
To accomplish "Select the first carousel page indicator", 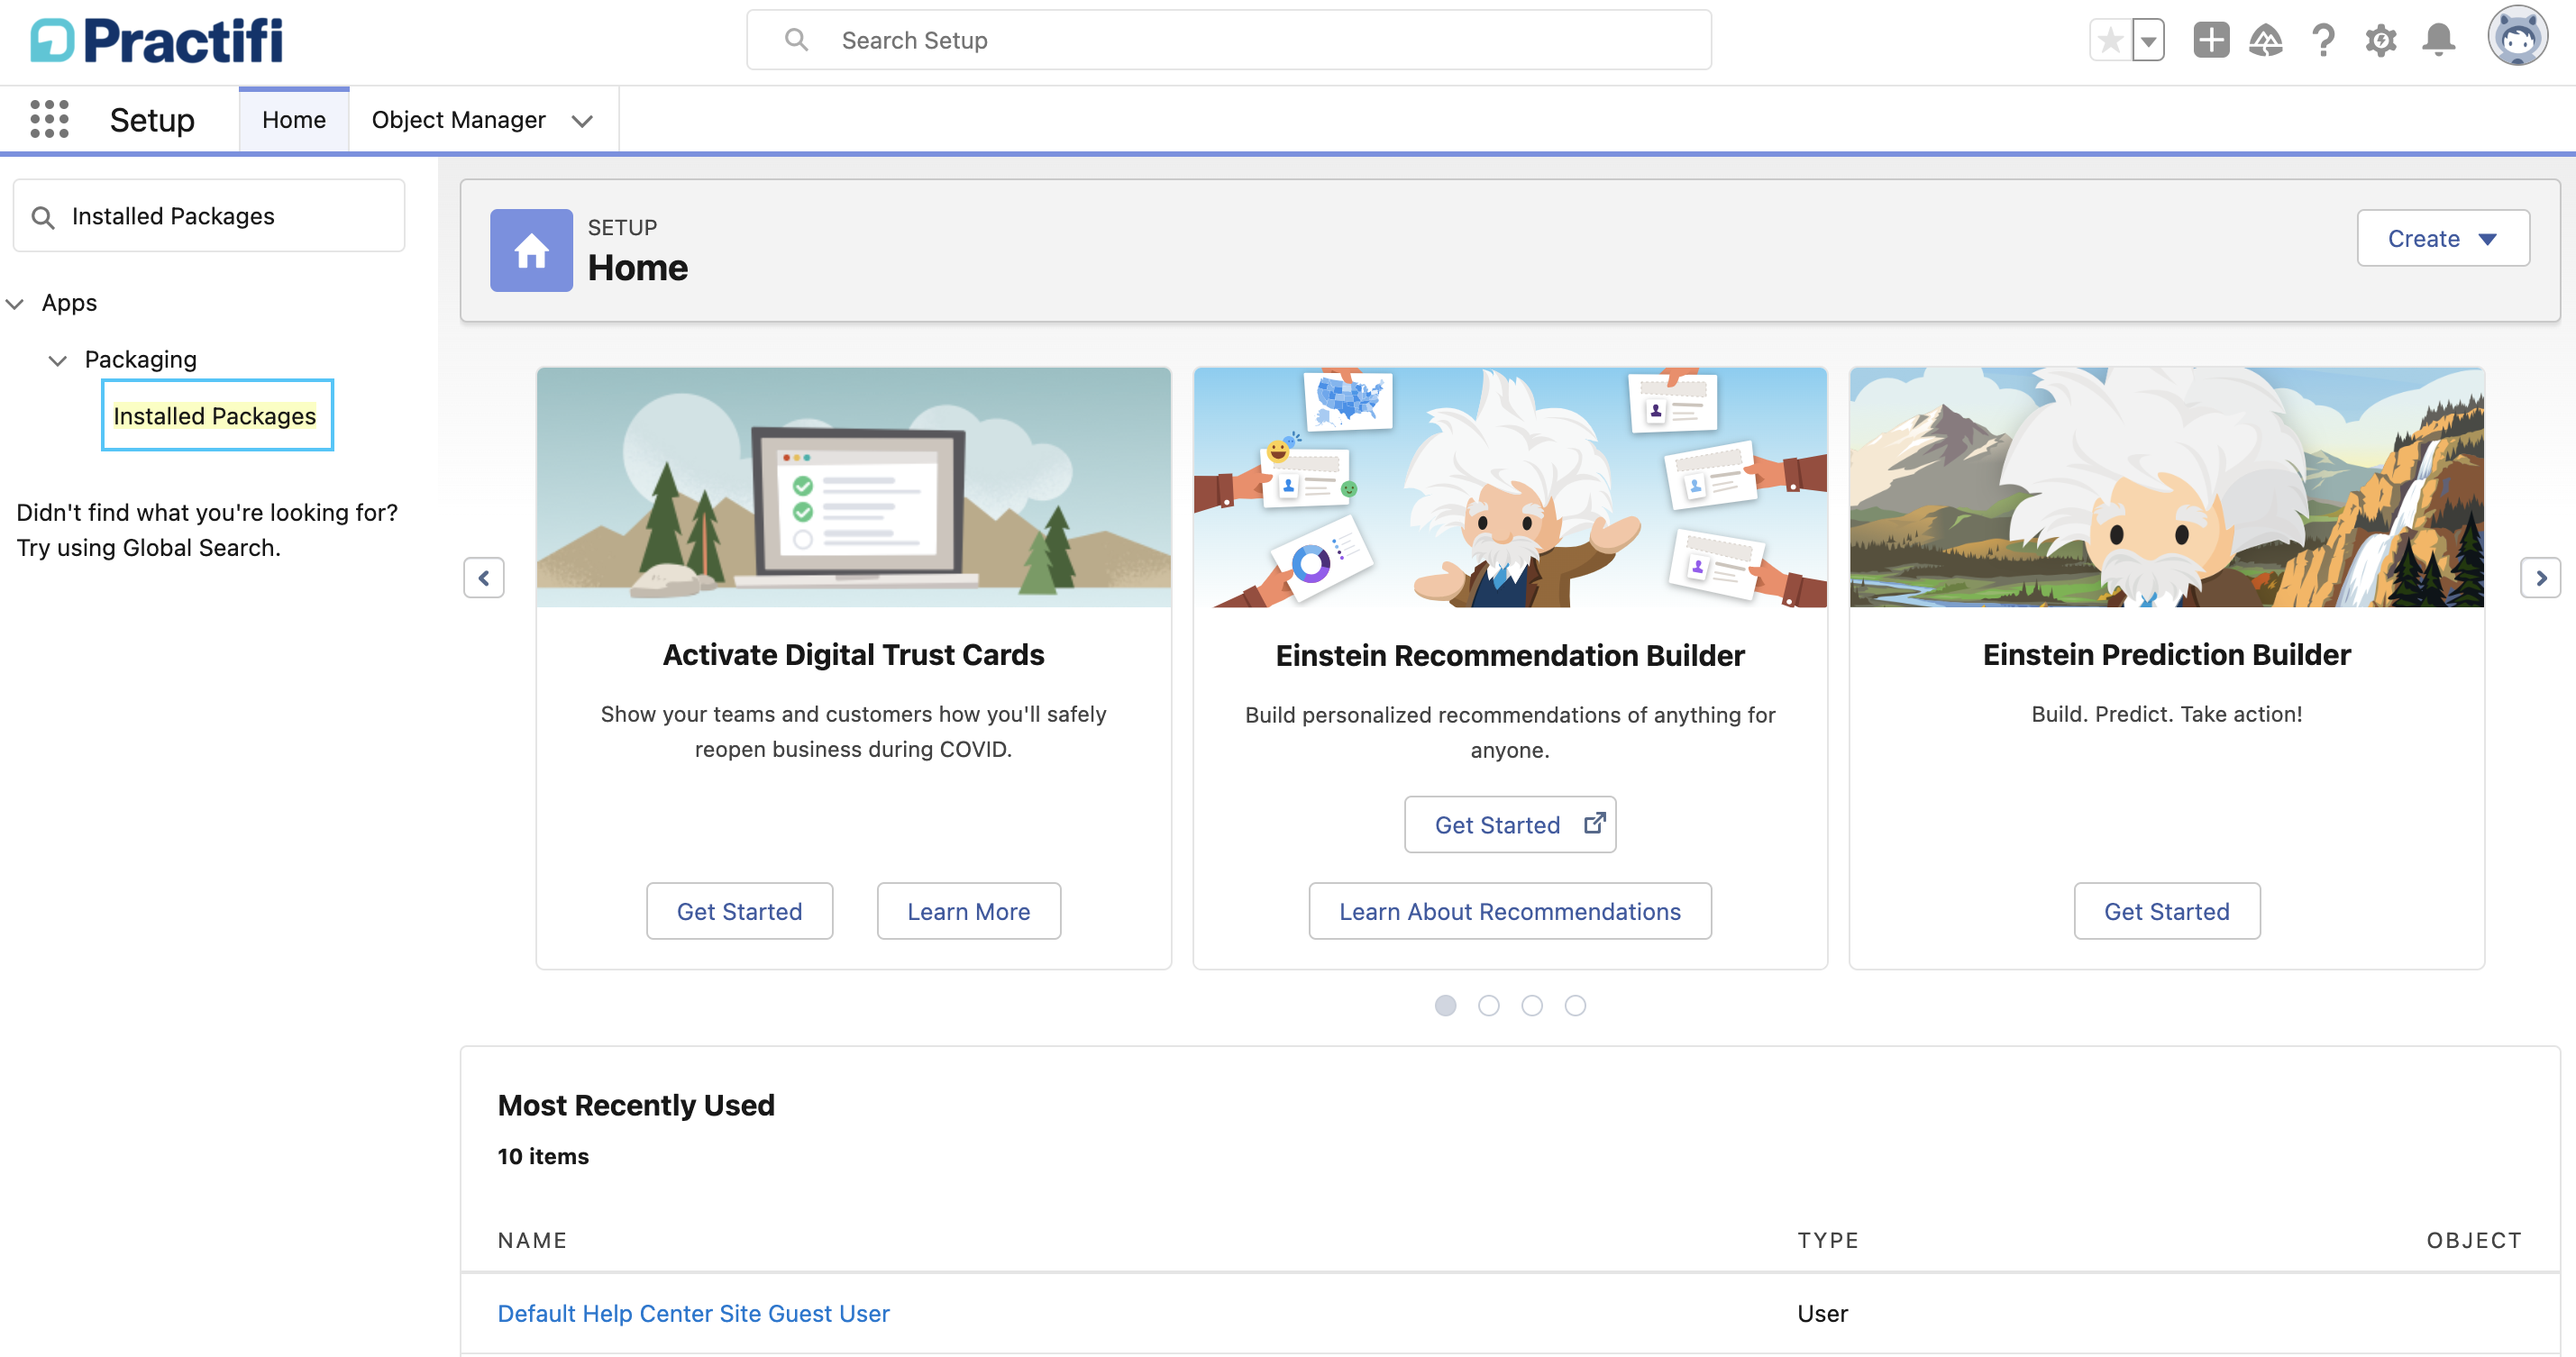I will tap(1445, 1005).
